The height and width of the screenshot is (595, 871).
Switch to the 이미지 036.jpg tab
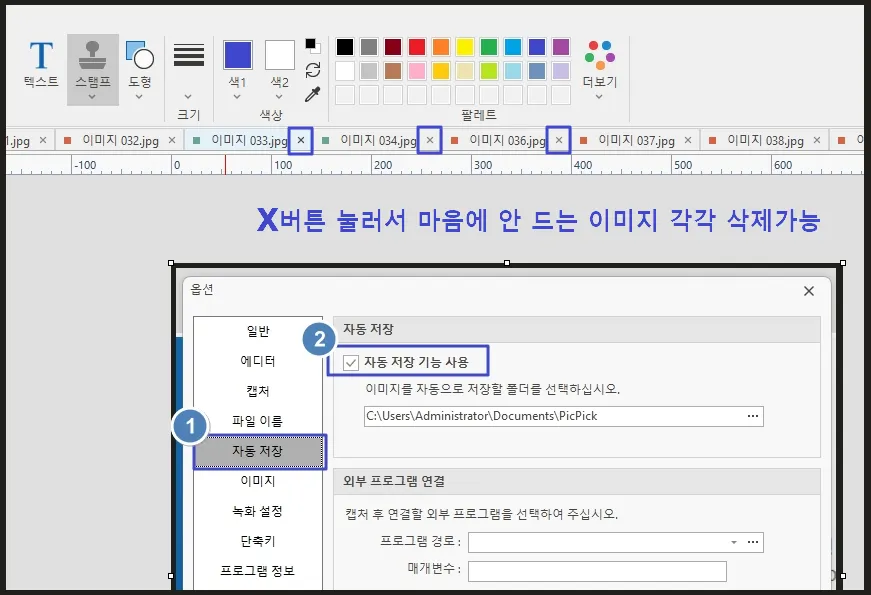tap(507, 141)
